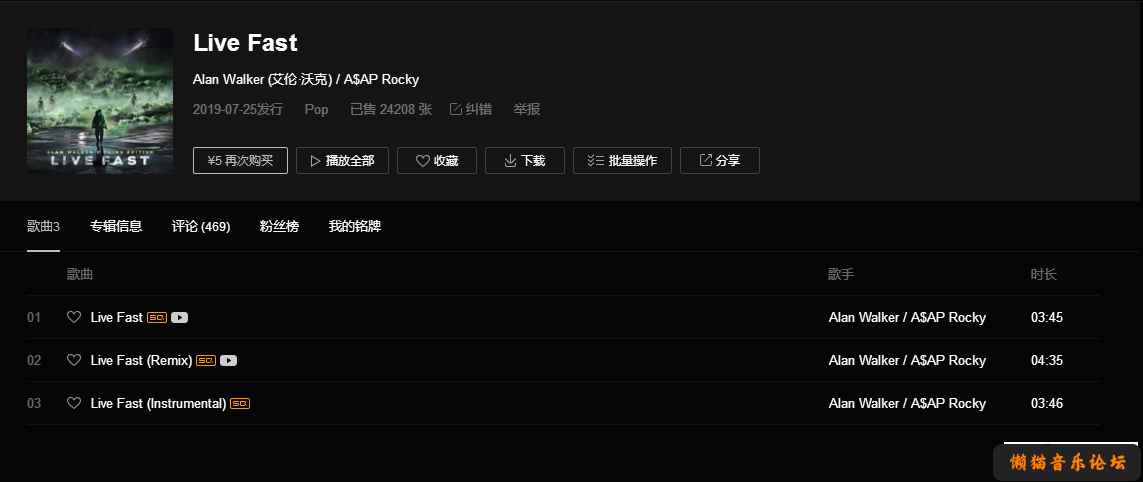Screen dimensions: 1143x482
Task: Open song title Live Fast track 01
Action: point(117,317)
